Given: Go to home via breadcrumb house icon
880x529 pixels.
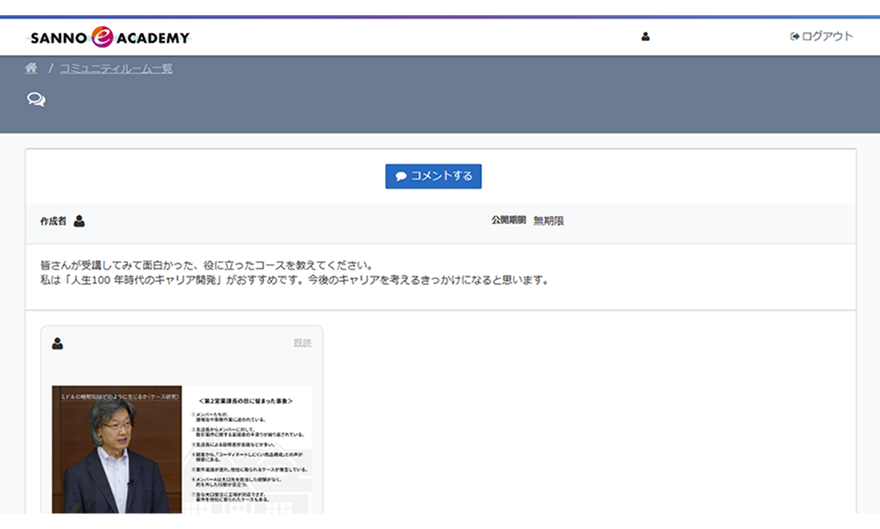Looking at the screenshot, I should [32, 68].
